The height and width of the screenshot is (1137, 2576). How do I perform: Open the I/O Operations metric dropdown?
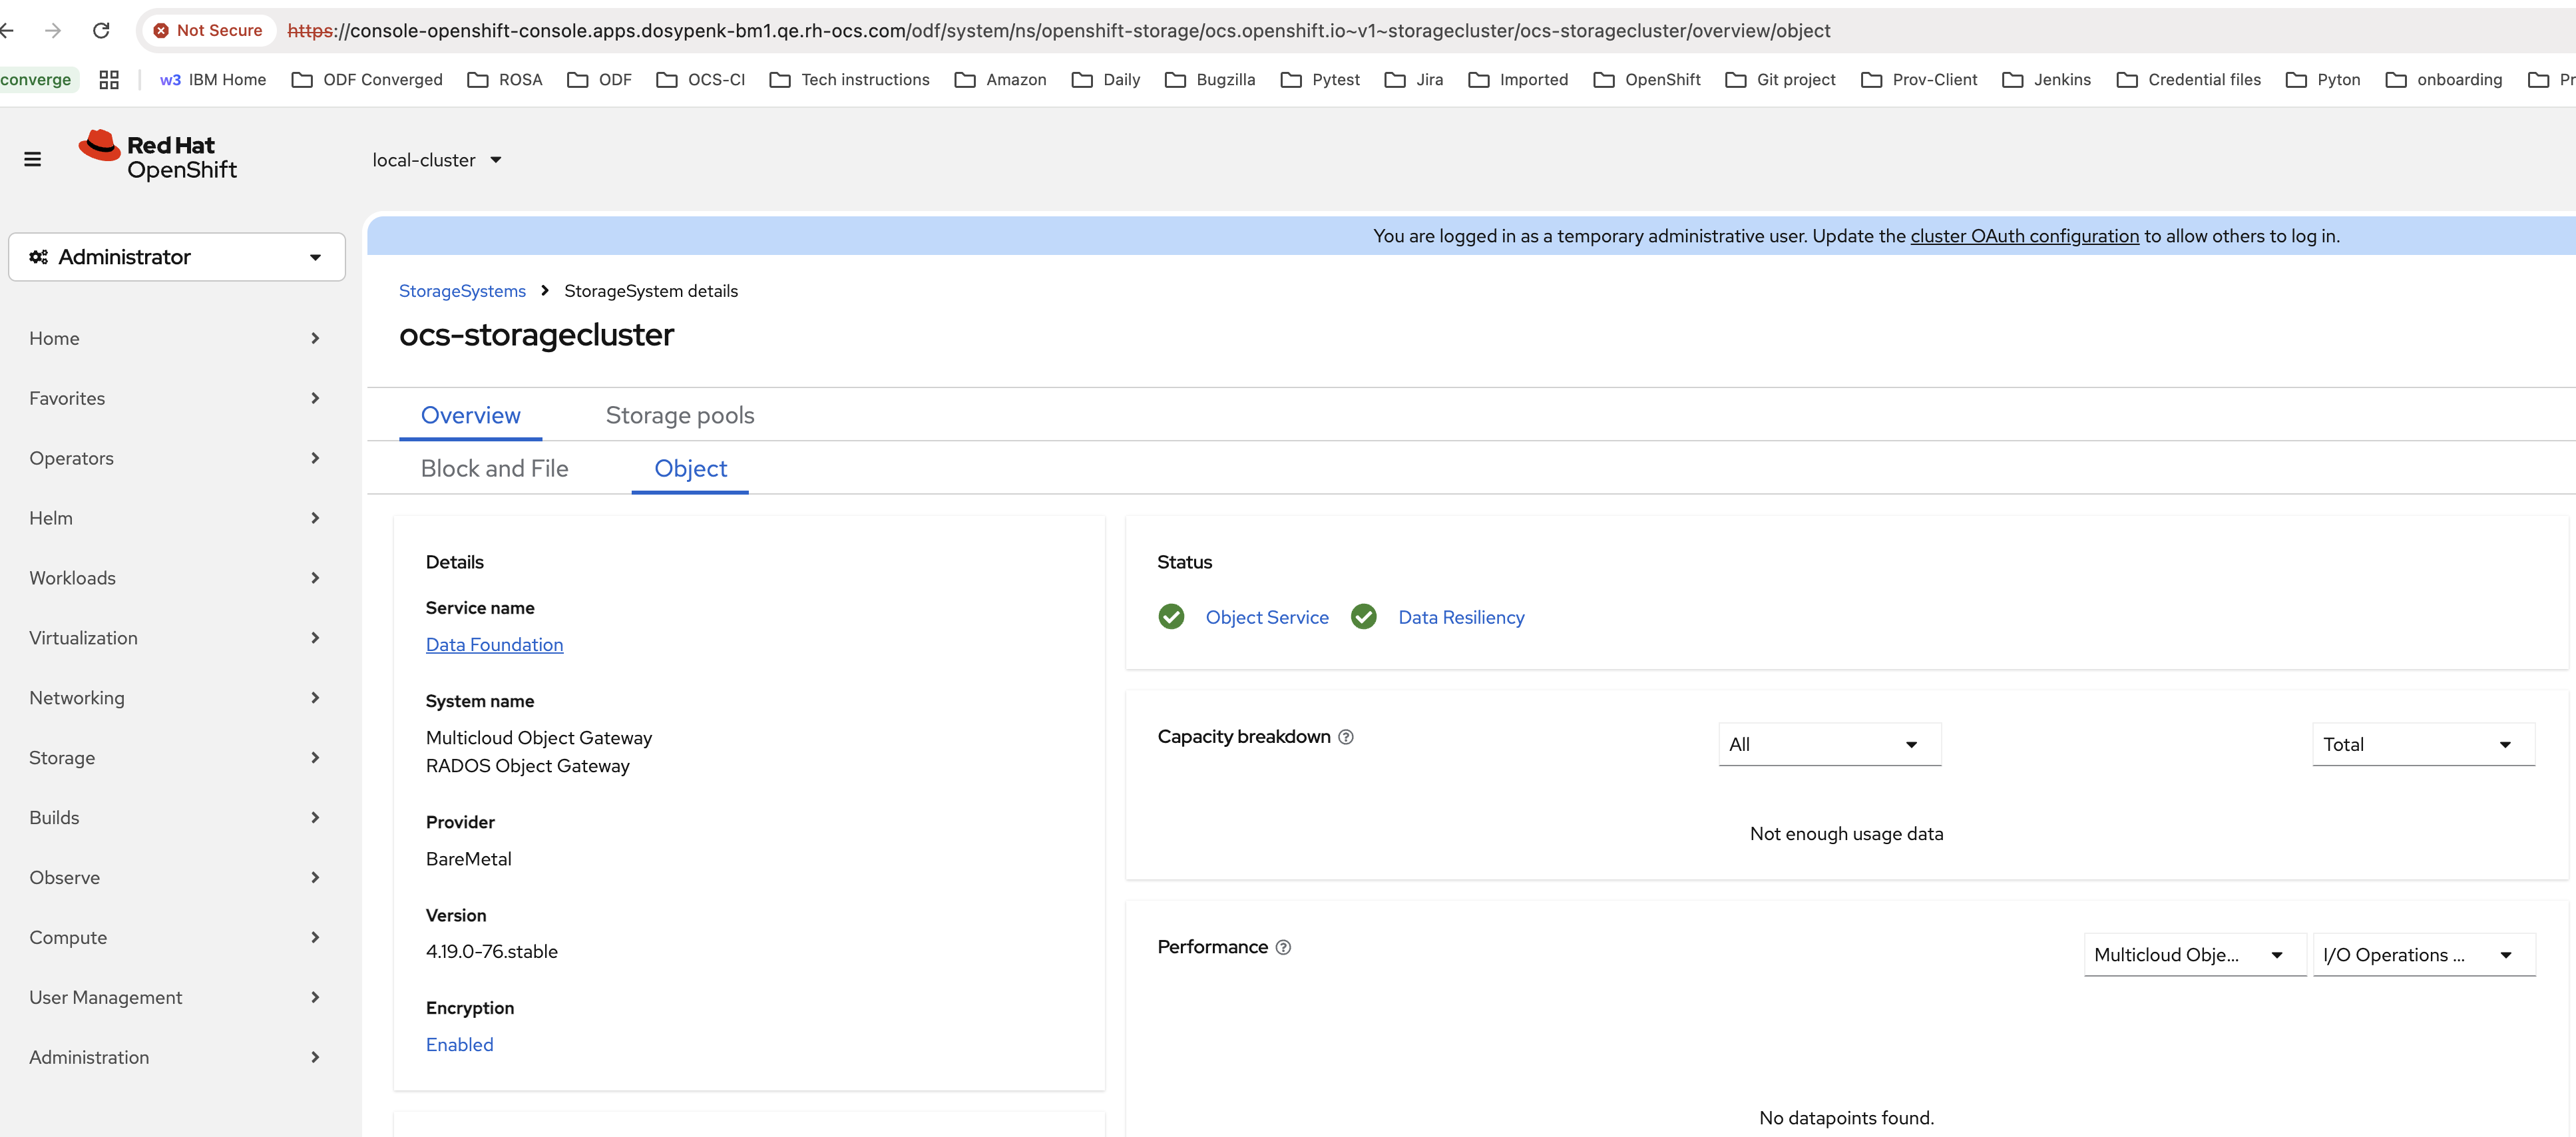2423,955
